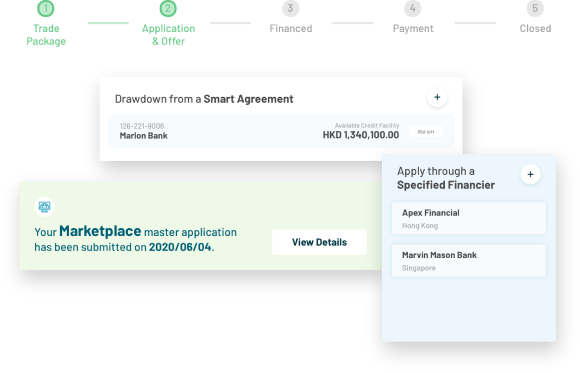Click the Marketplace monitor icon
The height and width of the screenshot is (373, 580).
coord(44,206)
